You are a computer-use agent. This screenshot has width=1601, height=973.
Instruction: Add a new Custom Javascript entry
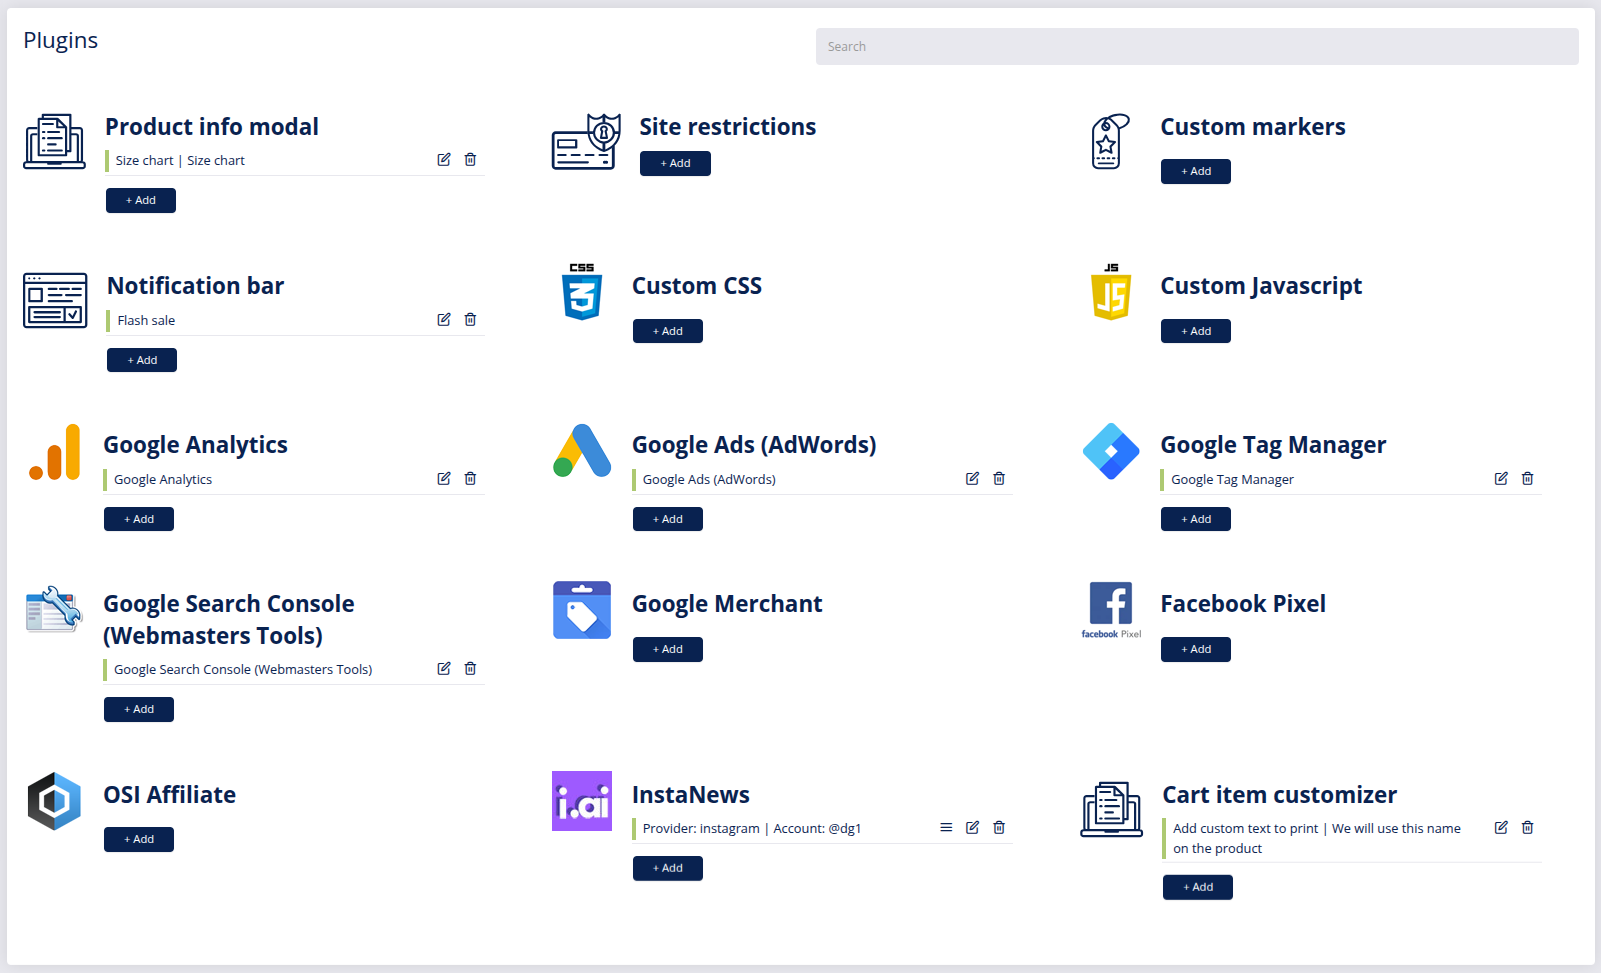[x=1195, y=331]
